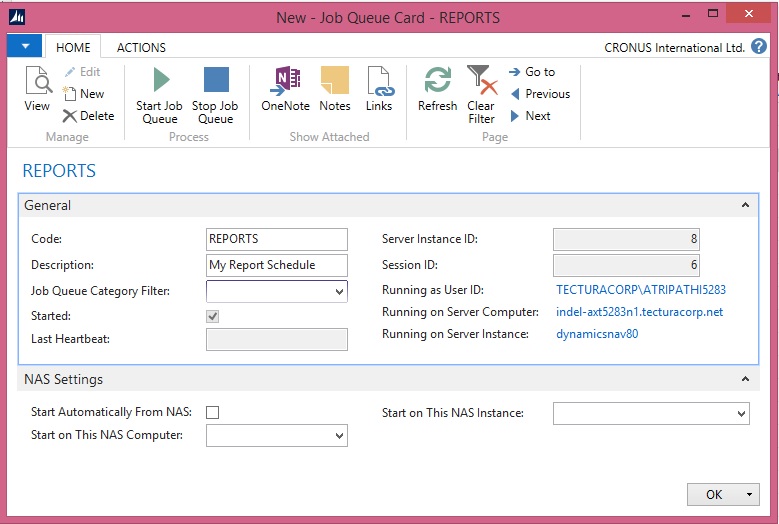Screen dimensions: 779x524
Task: Select the HOME ribbon tab
Action: coord(73,47)
